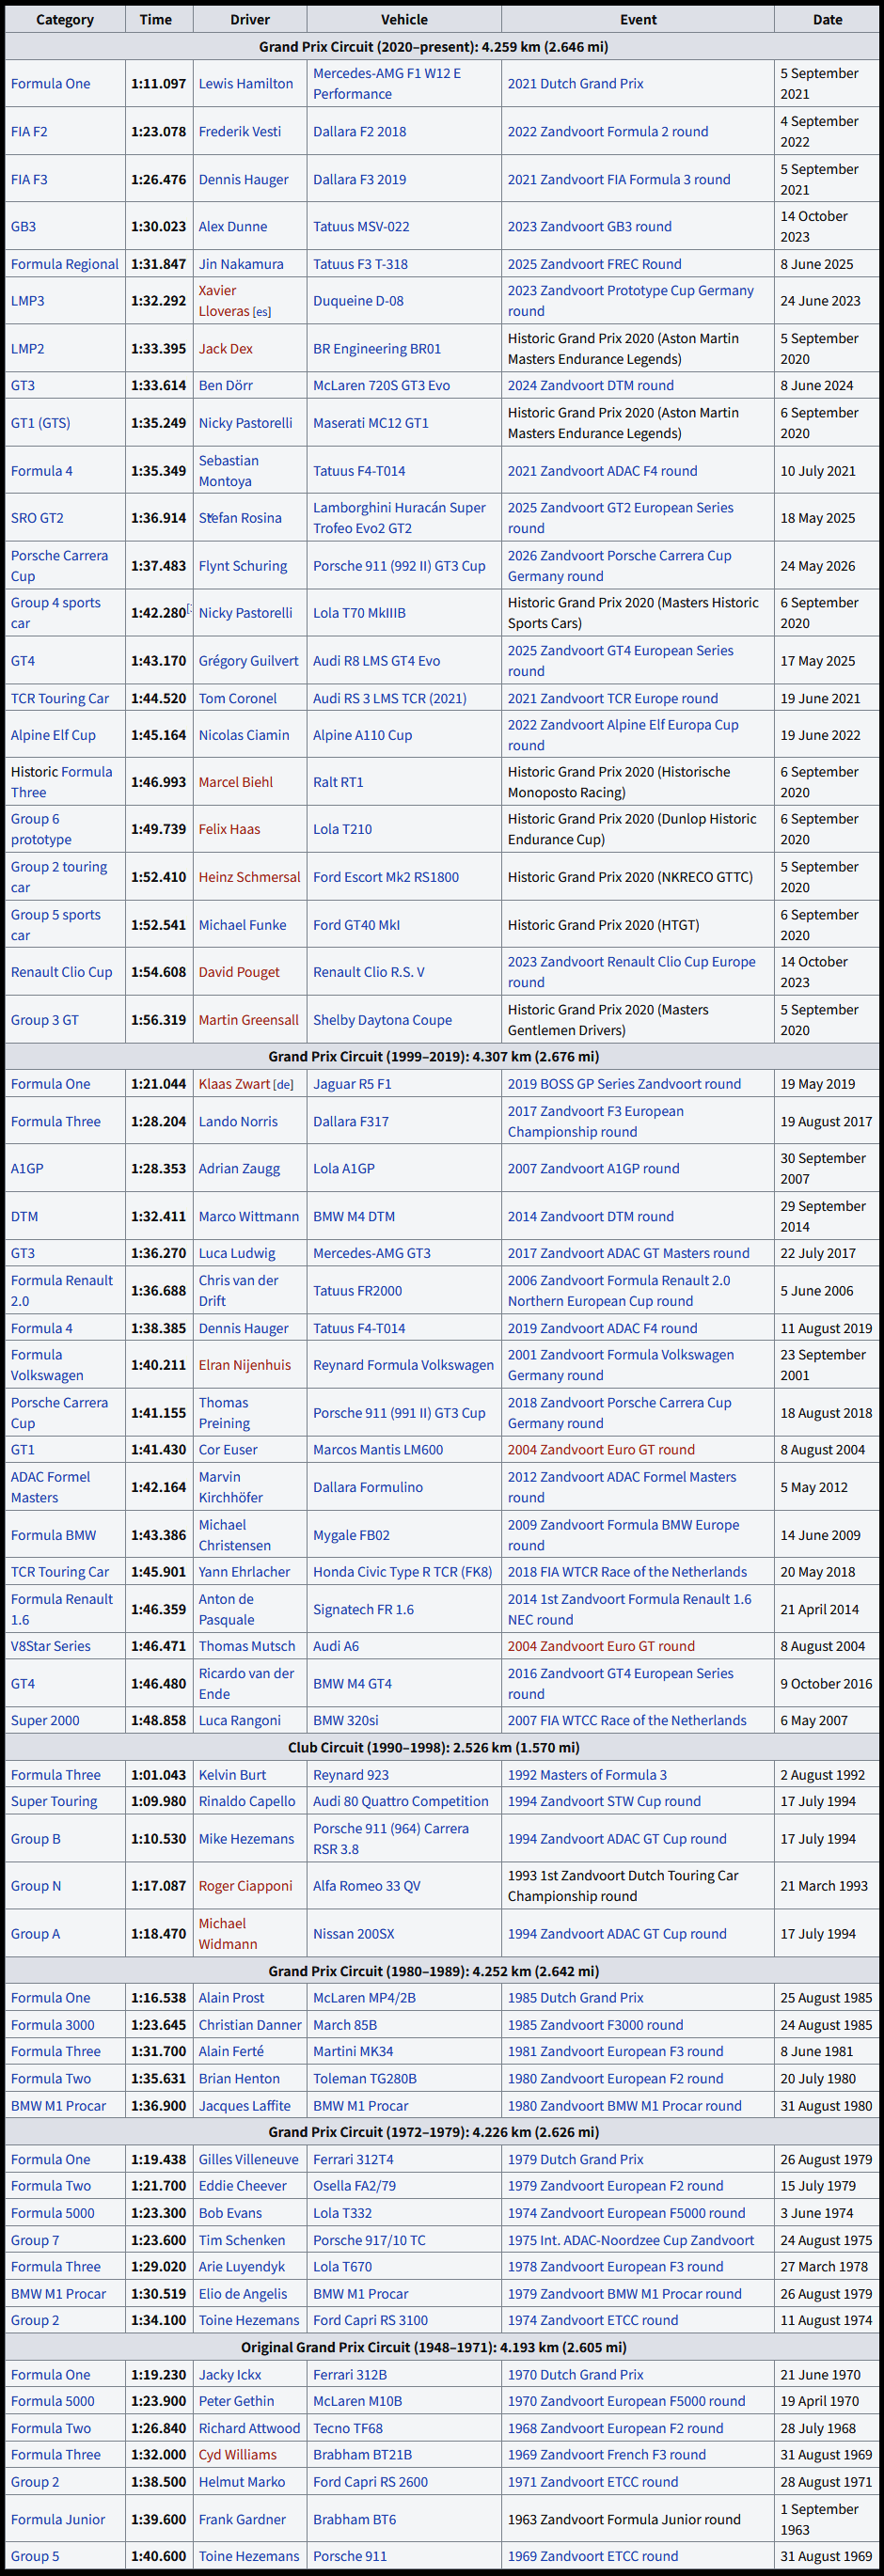Select the 1:11.097 lap time cell
This screenshot has height=2576, width=884.
tap(158, 84)
